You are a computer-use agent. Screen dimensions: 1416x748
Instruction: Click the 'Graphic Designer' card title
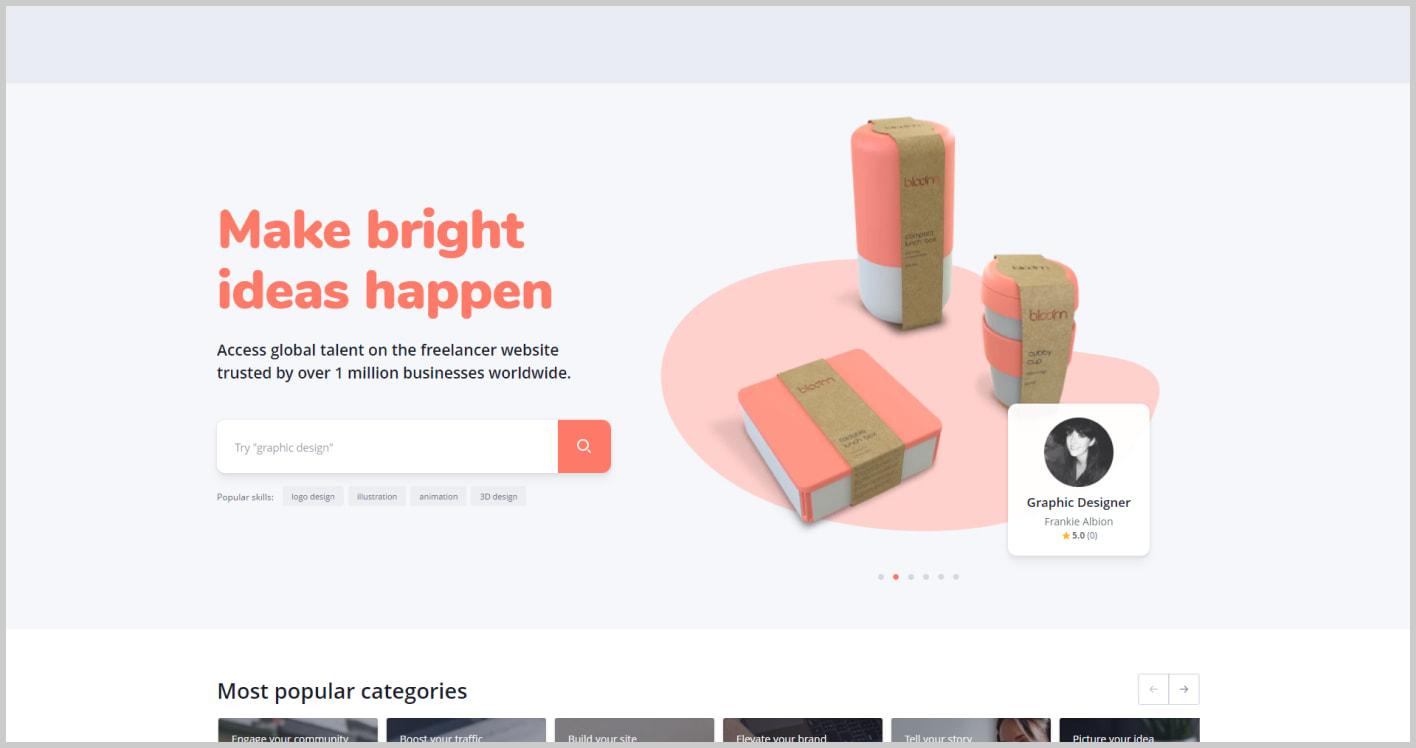[x=1079, y=503]
